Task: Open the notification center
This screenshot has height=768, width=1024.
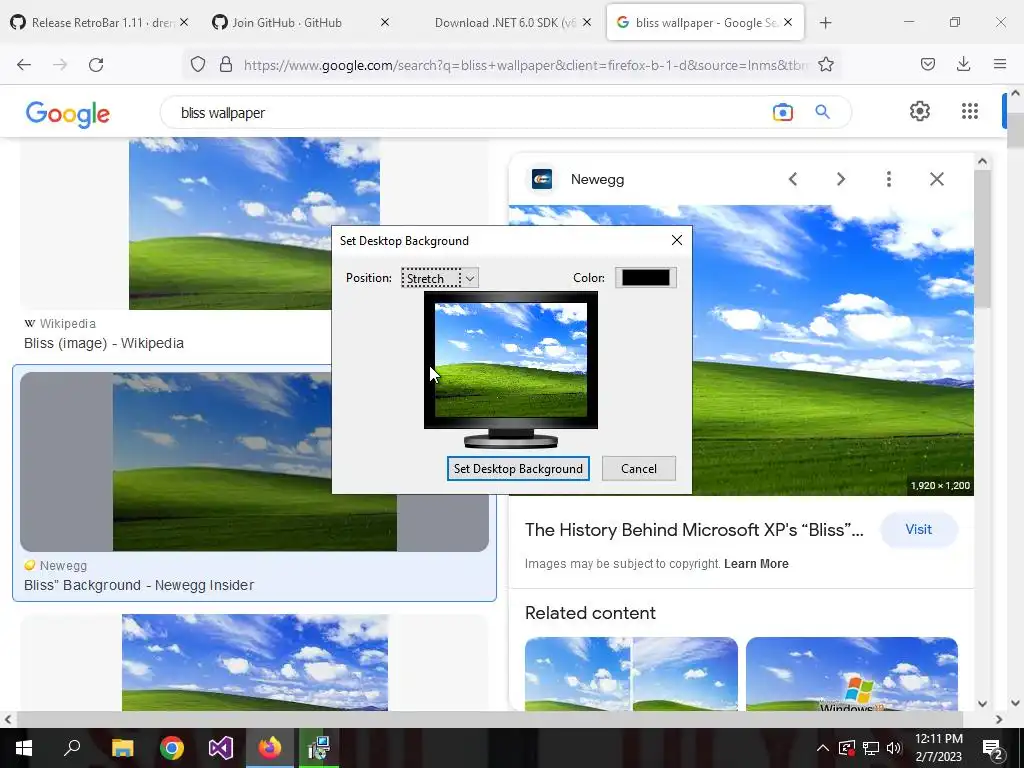Action: [993, 749]
